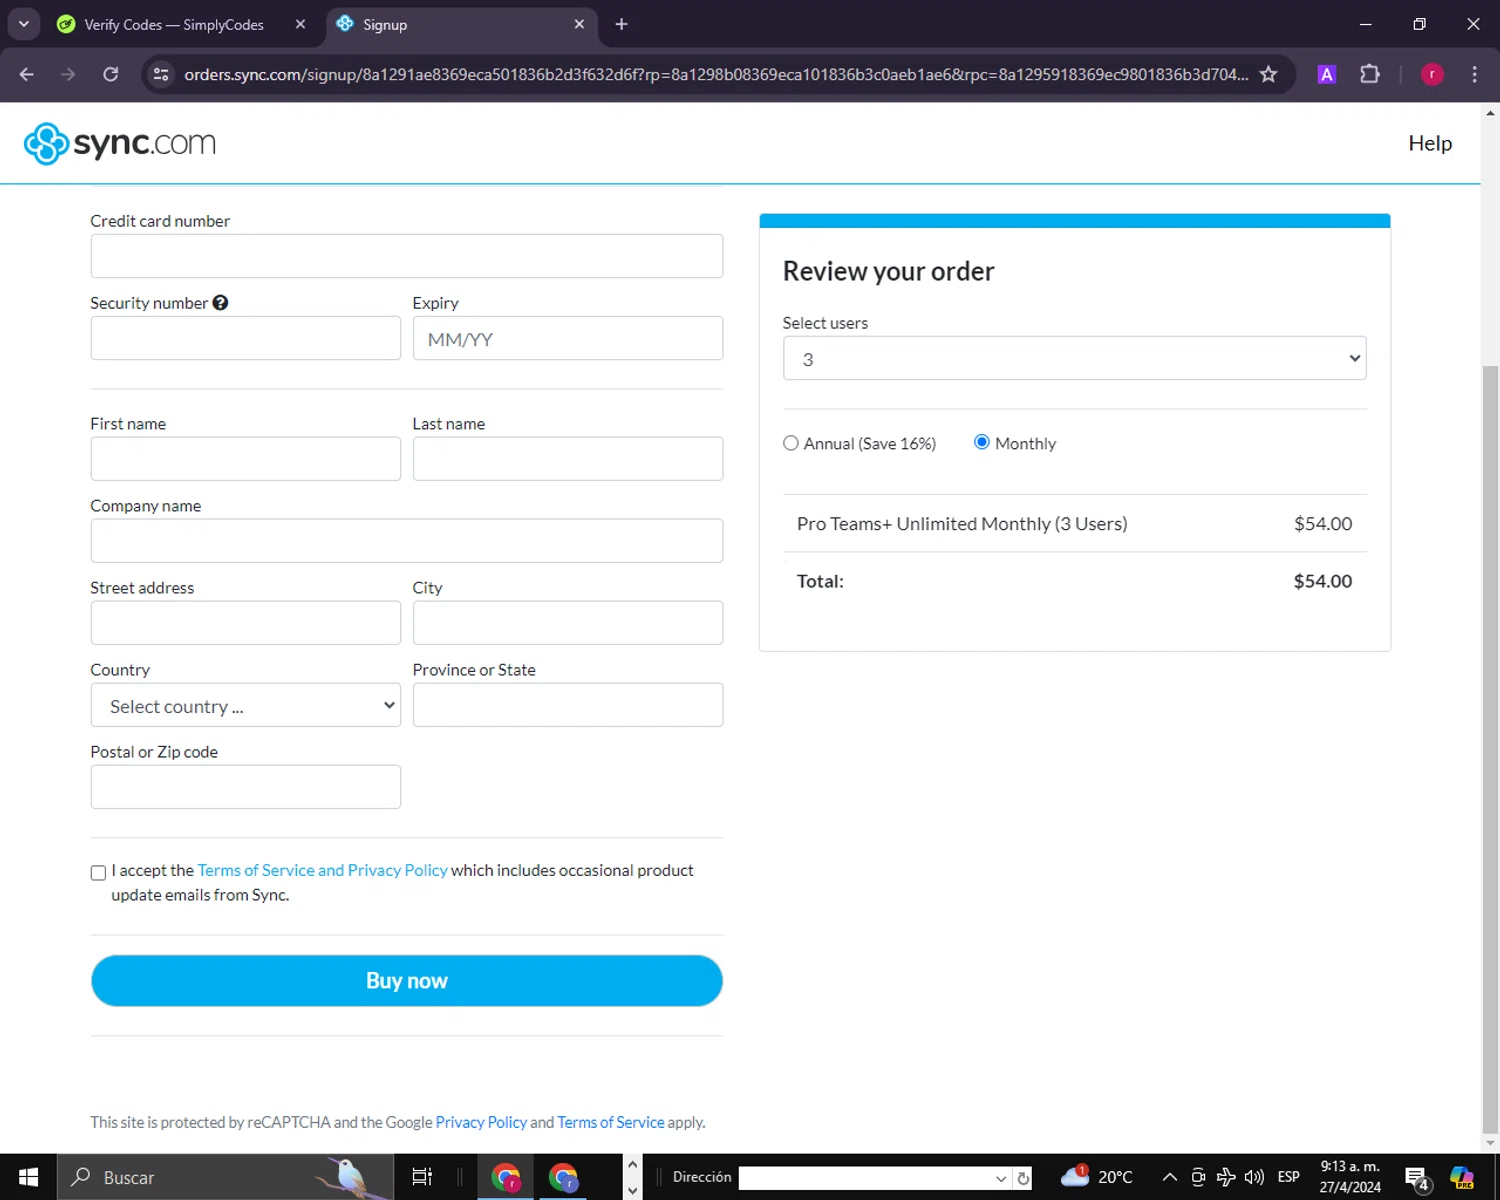Open the Chrome profile avatar
1500x1200 pixels.
[x=1432, y=74]
